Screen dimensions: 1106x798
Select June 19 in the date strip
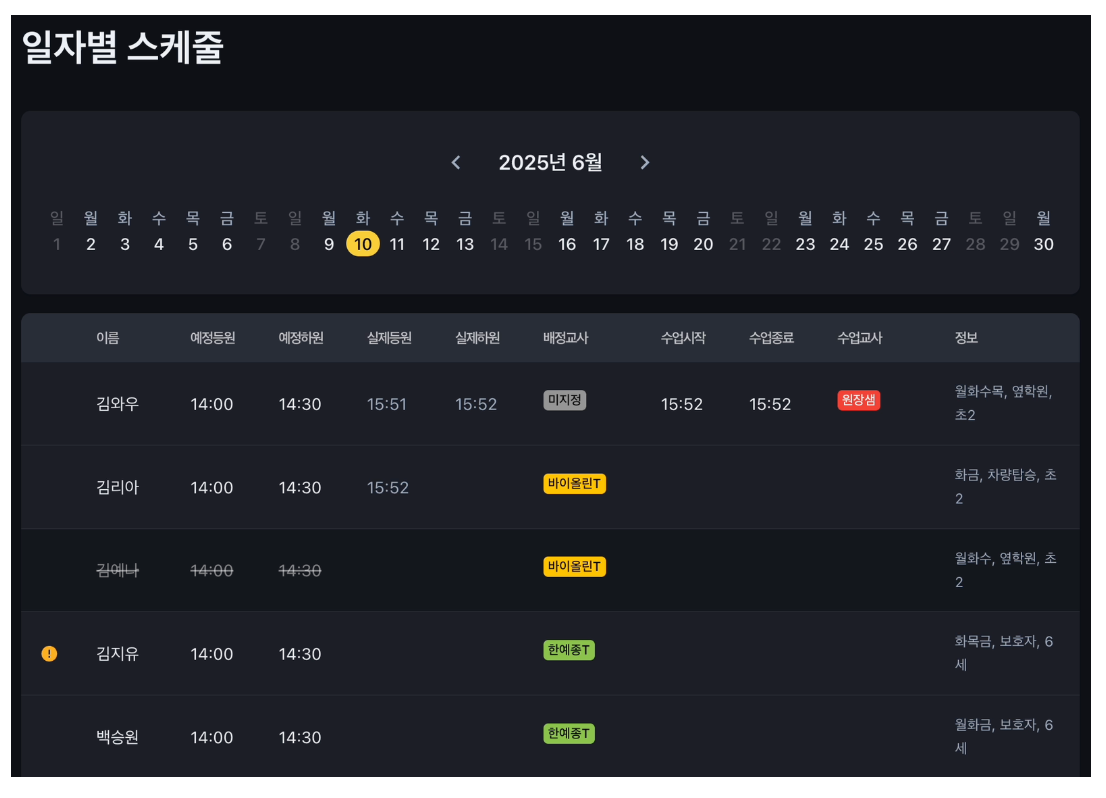coord(669,244)
